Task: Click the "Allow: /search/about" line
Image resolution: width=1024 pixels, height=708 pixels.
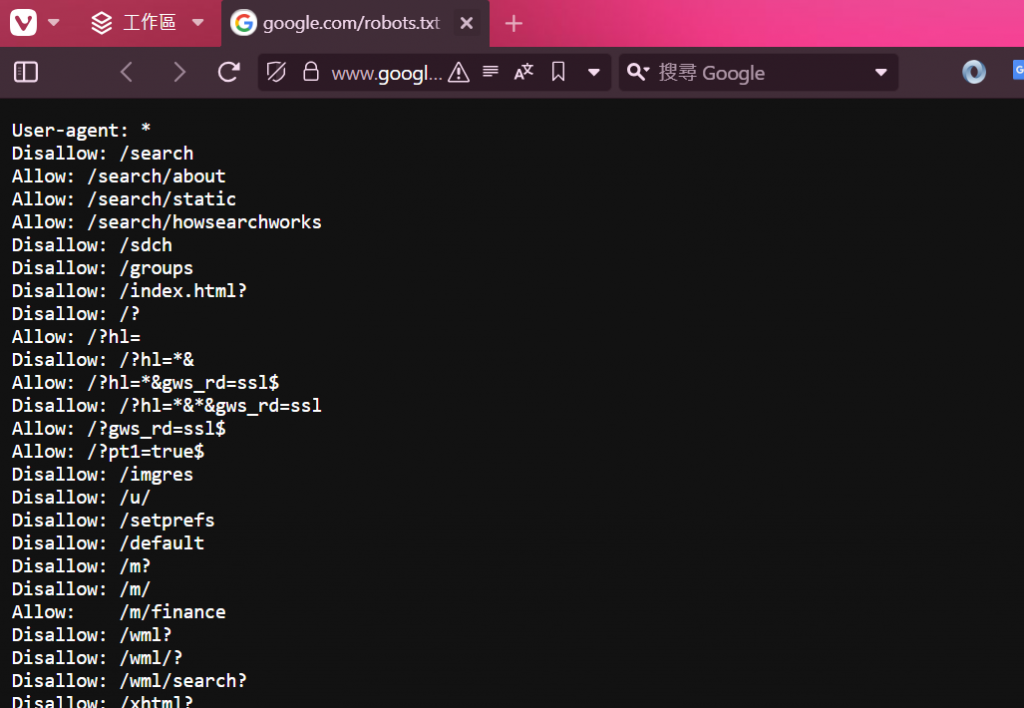Action: tap(118, 176)
